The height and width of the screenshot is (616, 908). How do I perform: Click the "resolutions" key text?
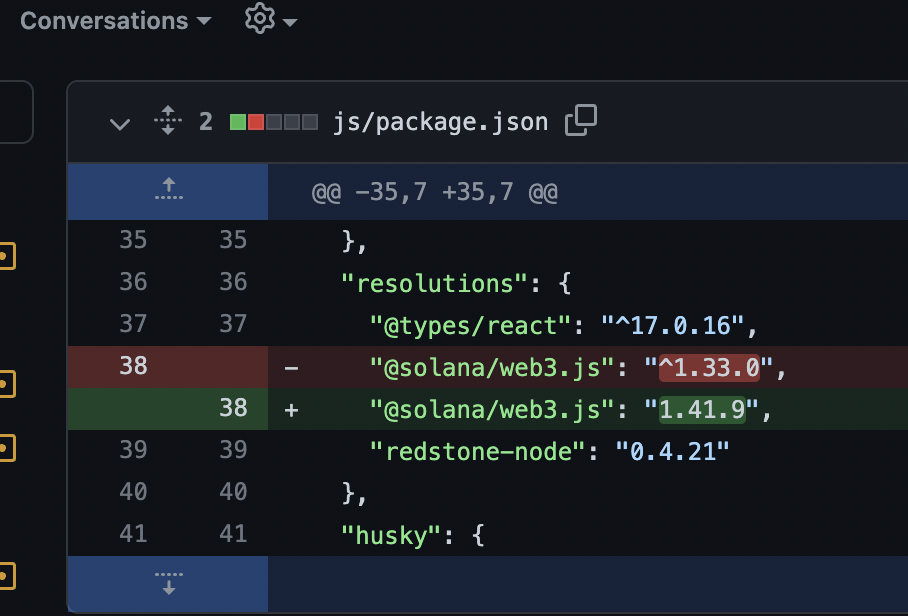point(435,284)
